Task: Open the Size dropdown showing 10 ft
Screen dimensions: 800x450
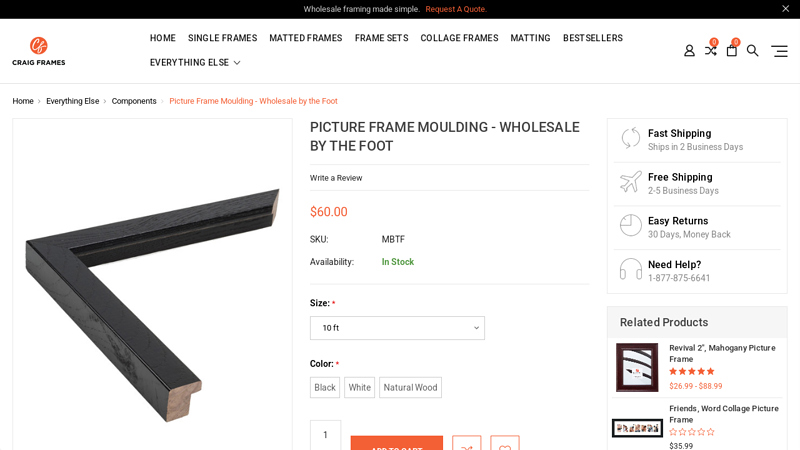Action: pos(397,328)
